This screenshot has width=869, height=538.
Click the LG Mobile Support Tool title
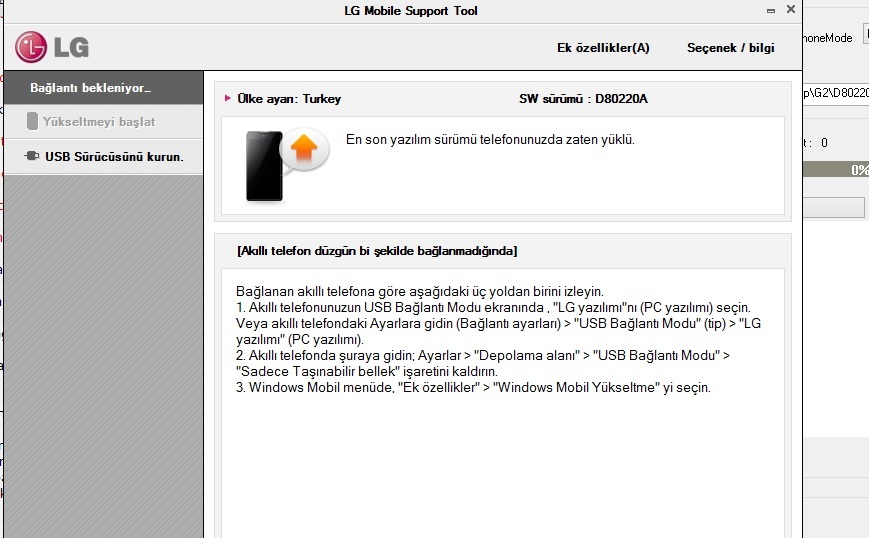pyautogui.click(x=411, y=11)
